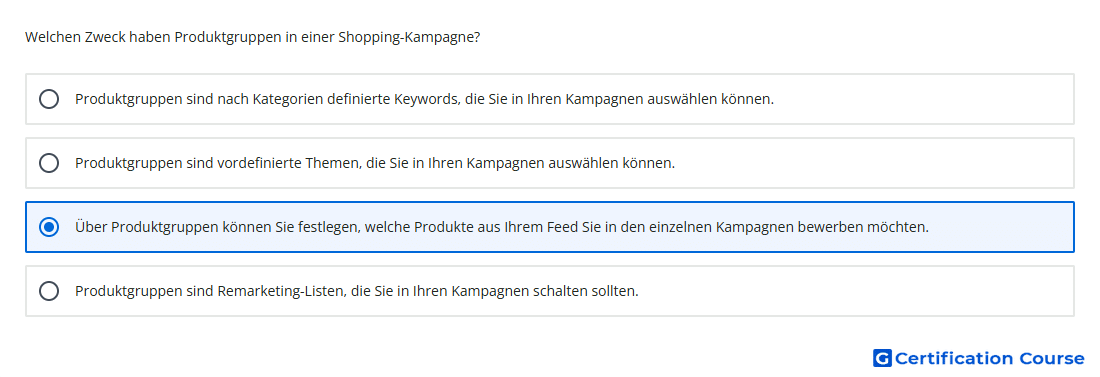Click the question text about Produktgruppen purpose
This screenshot has width=1100, height=377.
[253, 37]
